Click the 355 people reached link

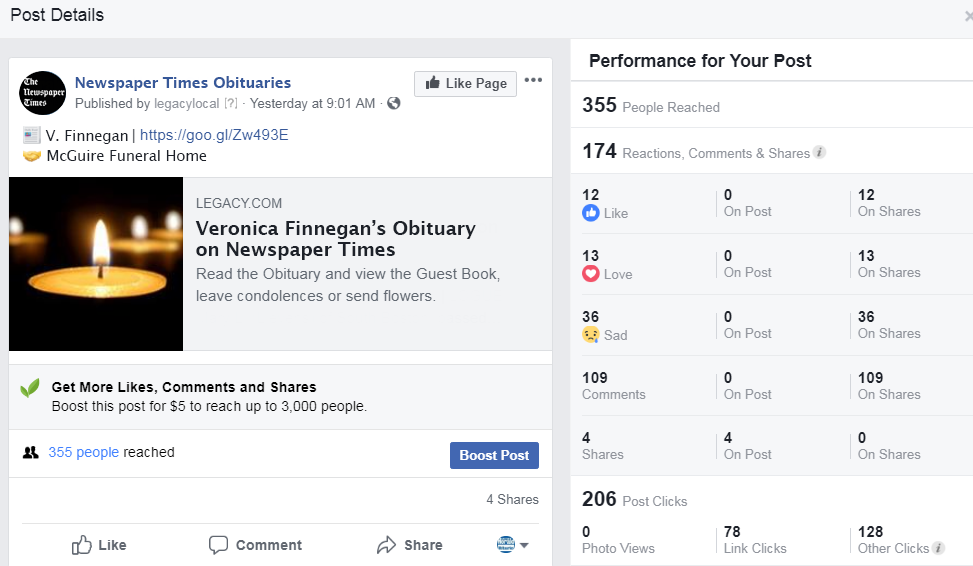83,452
